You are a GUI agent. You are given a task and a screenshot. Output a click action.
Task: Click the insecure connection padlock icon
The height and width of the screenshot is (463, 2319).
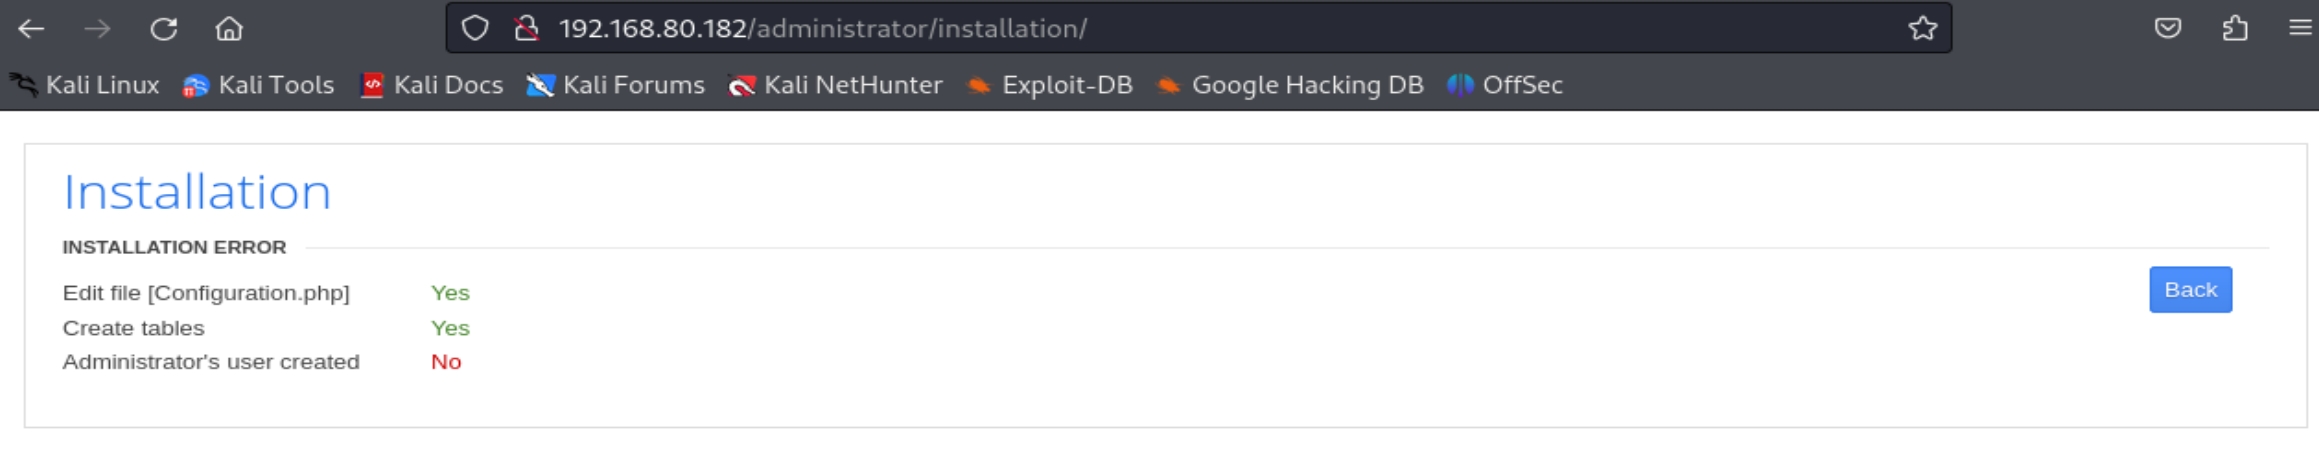(x=526, y=29)
